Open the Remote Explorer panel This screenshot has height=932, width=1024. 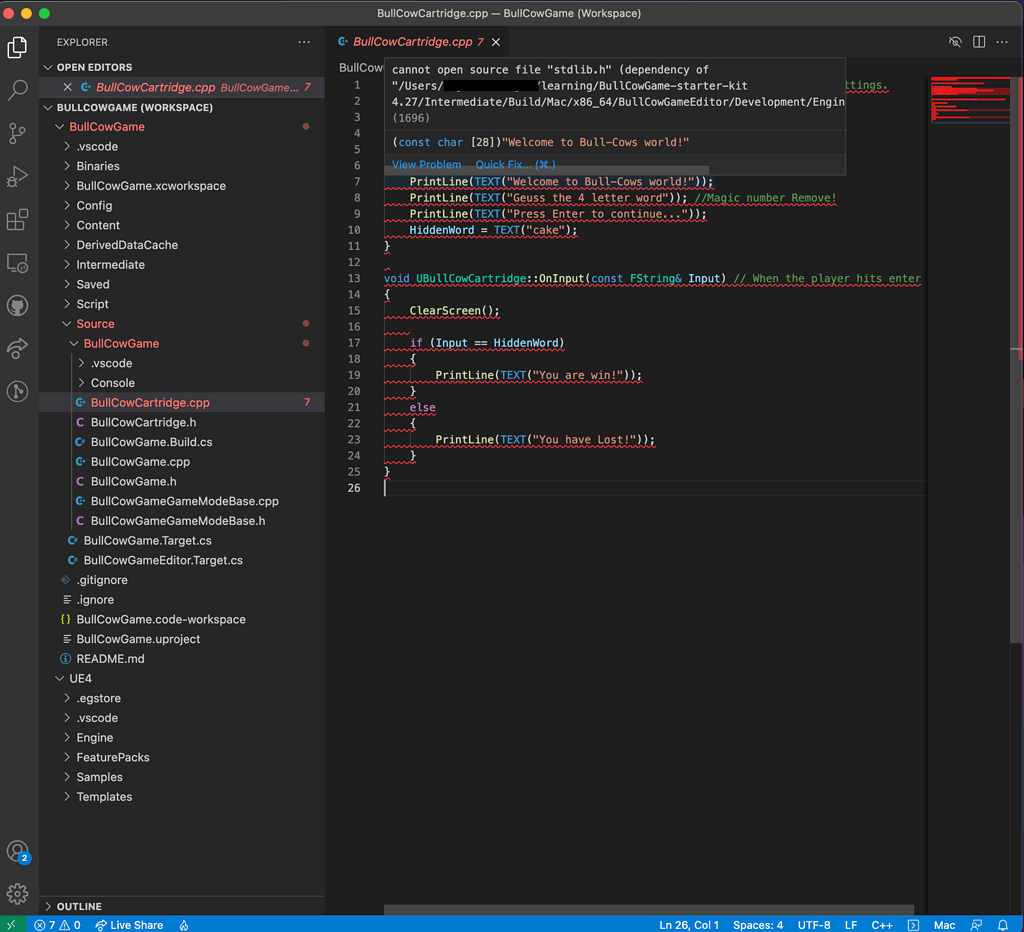[x=17, y=262]
